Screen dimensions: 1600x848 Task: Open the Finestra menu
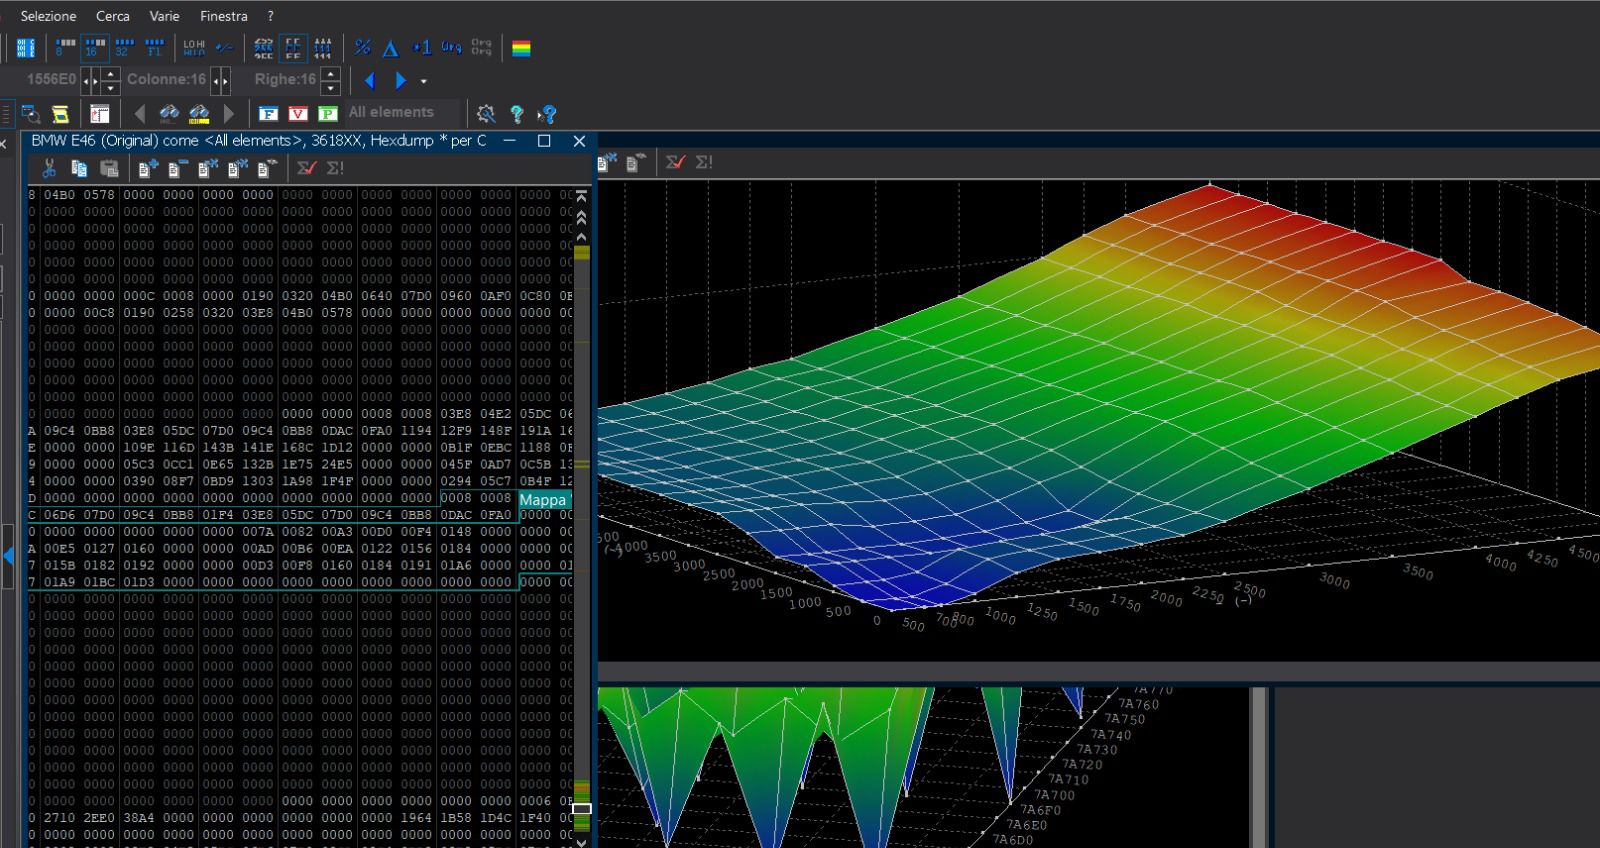[x=223, y=16]
